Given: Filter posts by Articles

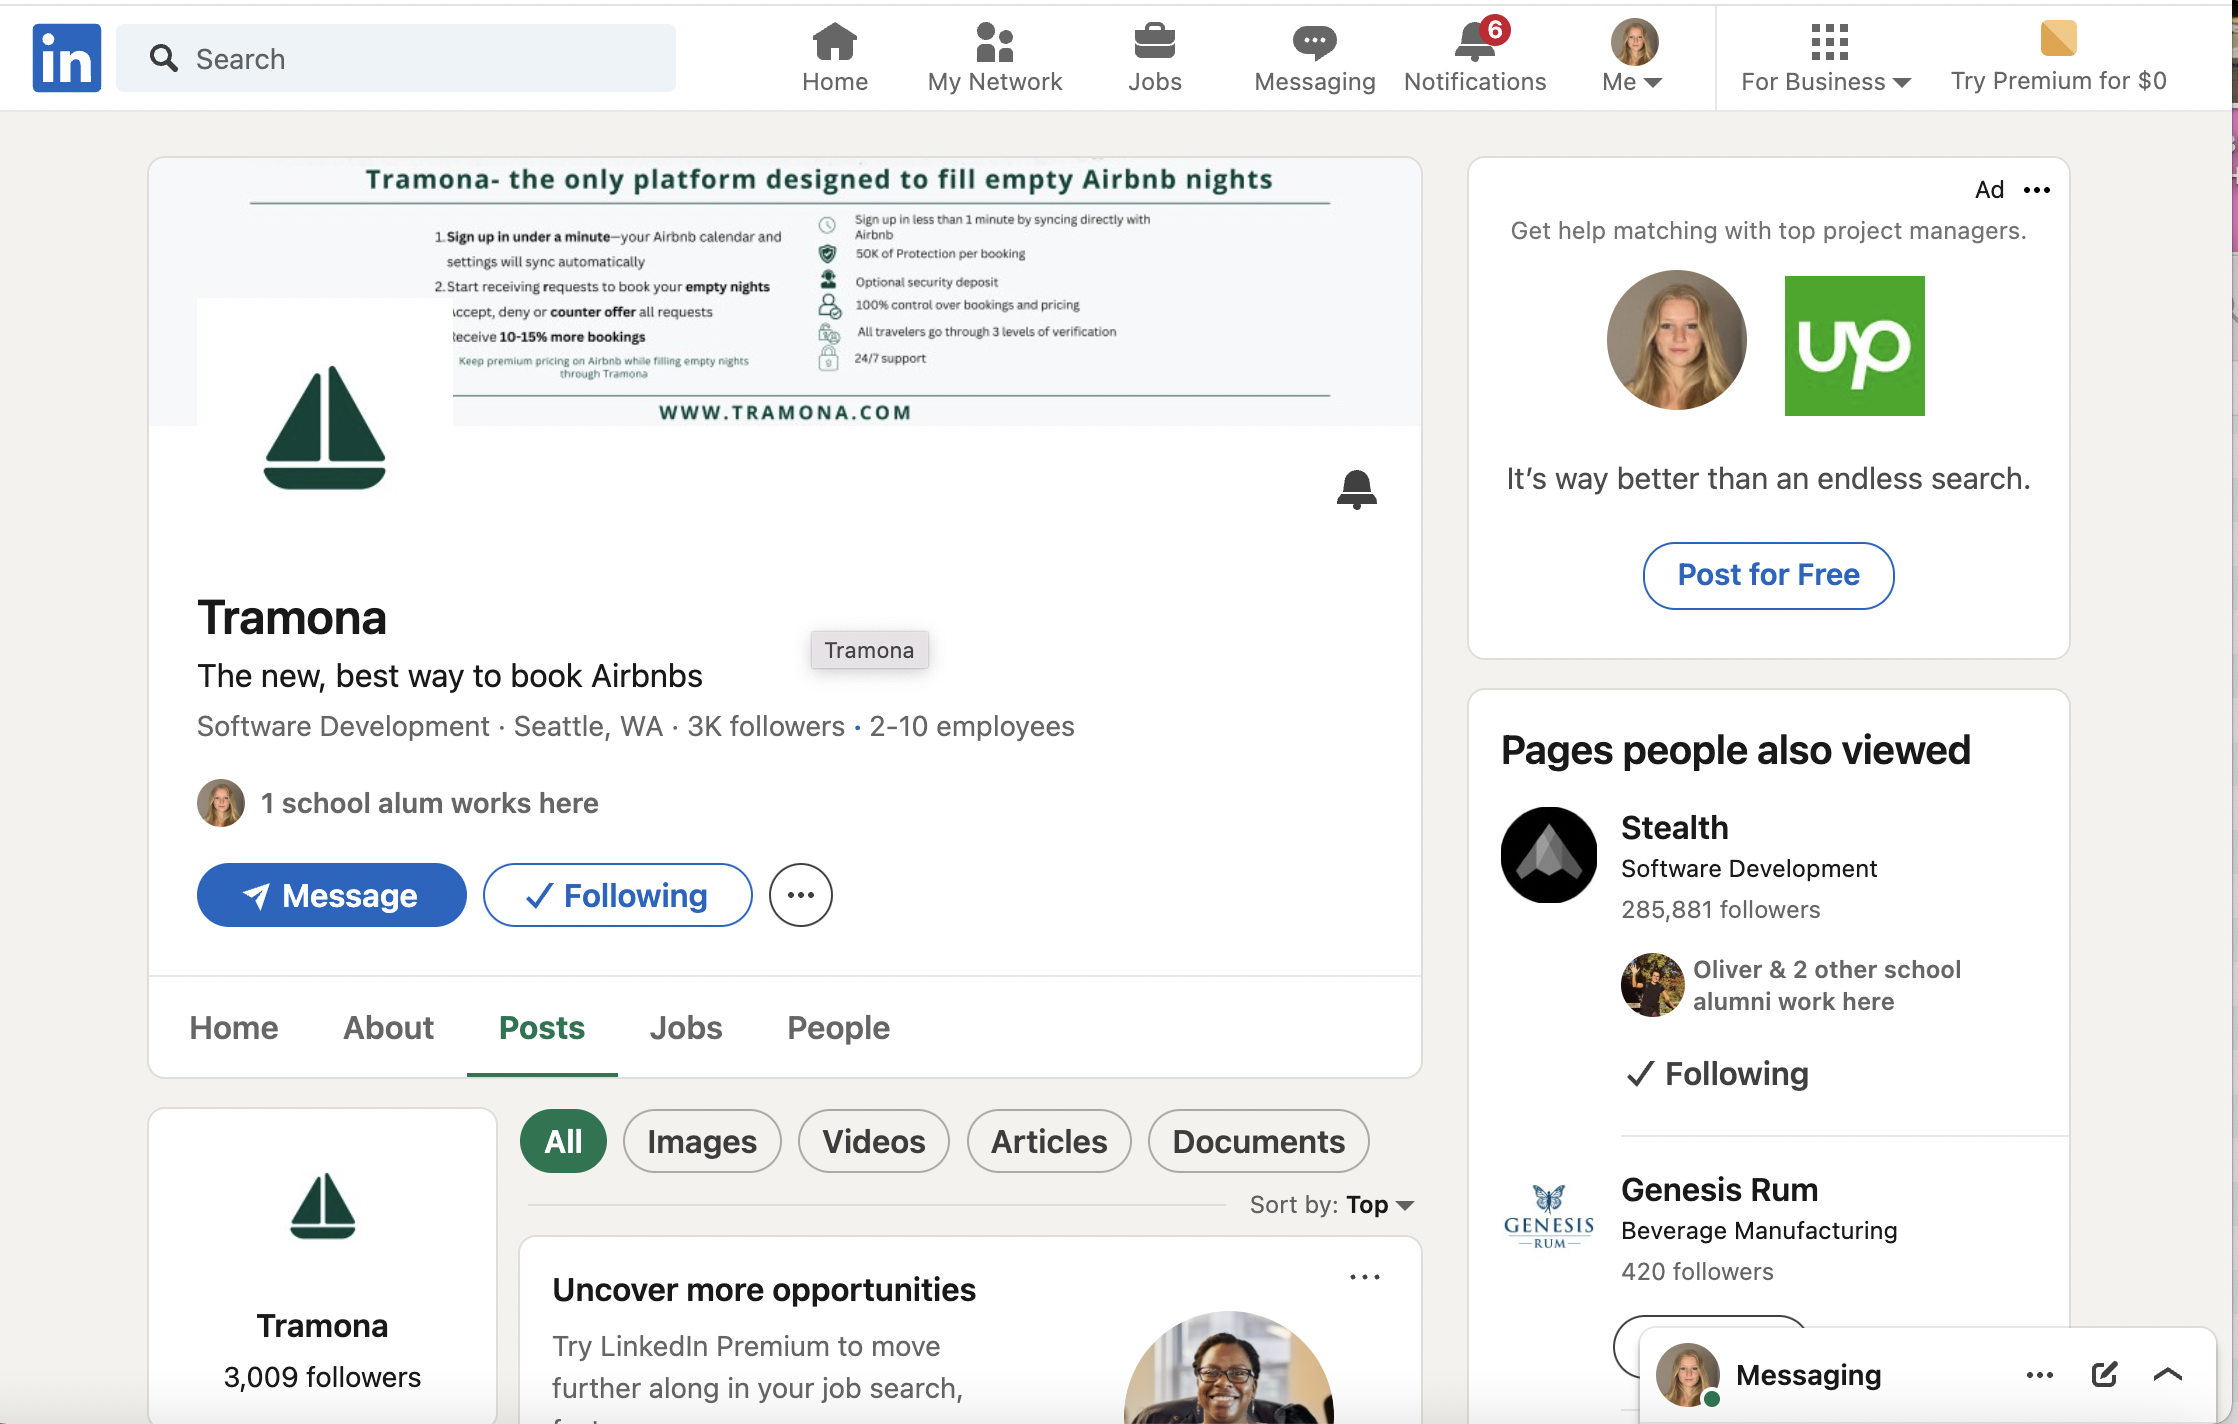Looking at the screenshot, I should coord(1049,1141).
